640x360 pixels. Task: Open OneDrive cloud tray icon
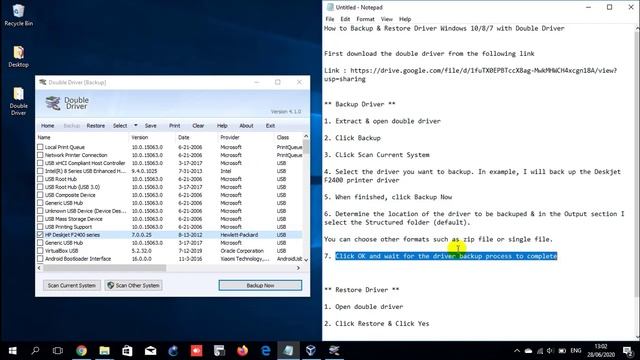528,351
